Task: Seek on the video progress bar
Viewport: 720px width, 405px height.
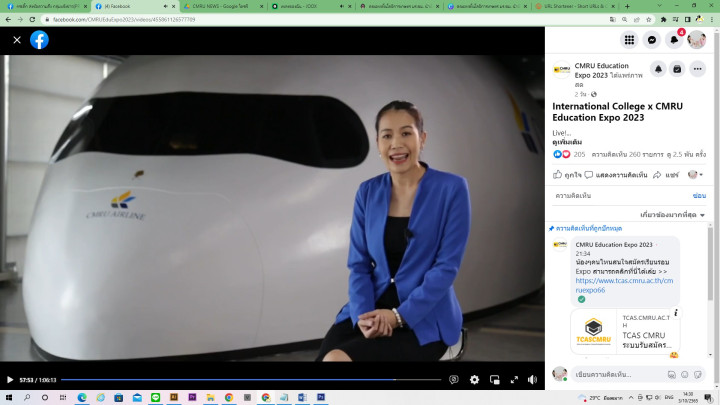Action: [251, 380]
